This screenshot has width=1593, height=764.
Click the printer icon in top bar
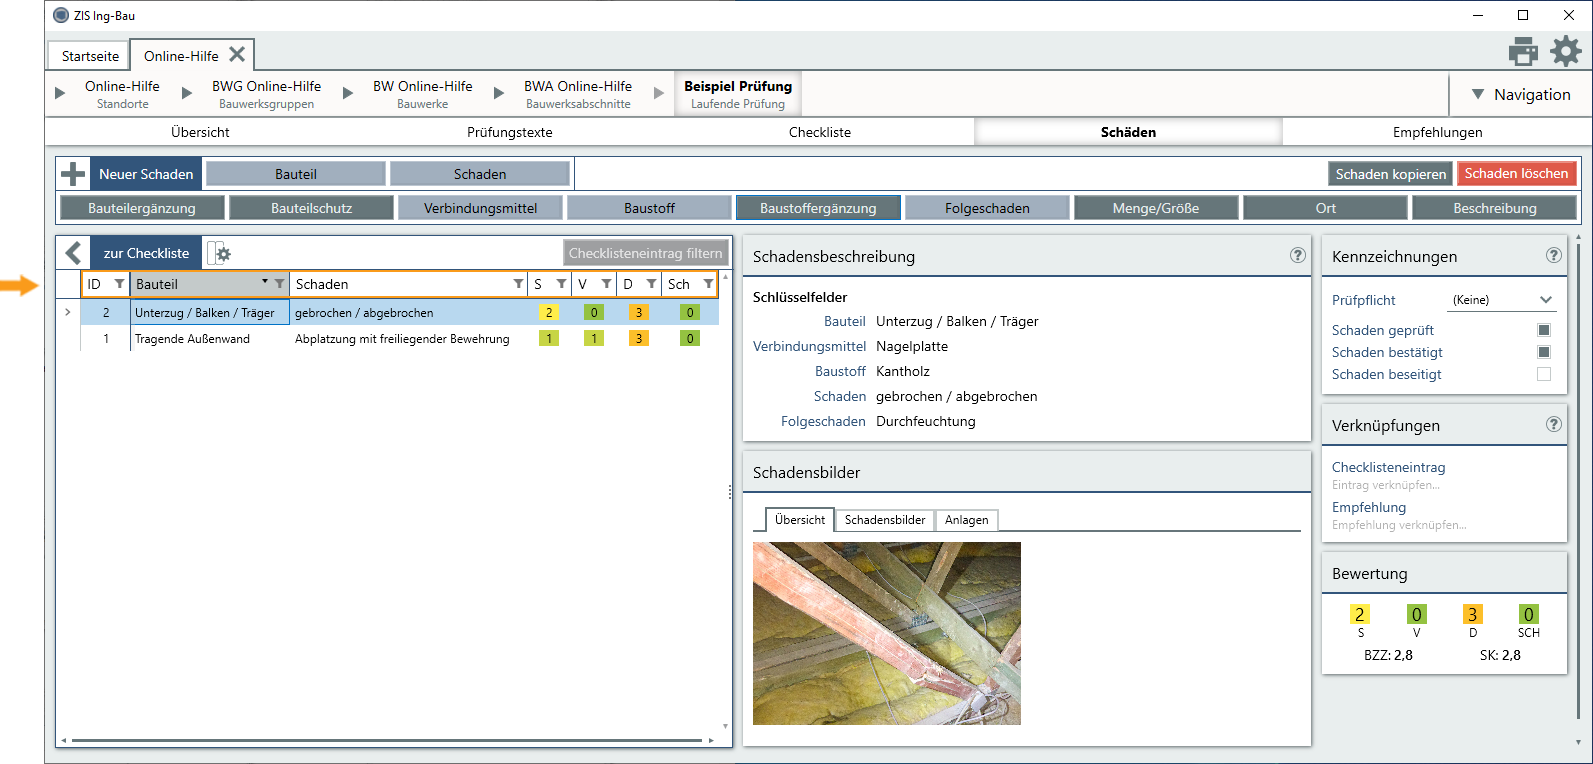tap(1523, 51)
